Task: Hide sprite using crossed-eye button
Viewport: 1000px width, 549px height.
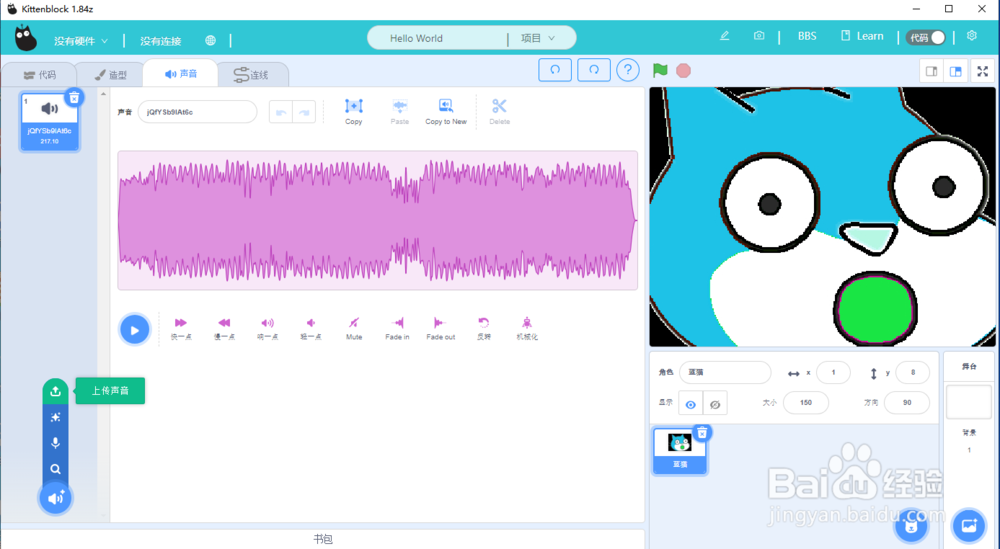Action: click(x=715, y=404)
